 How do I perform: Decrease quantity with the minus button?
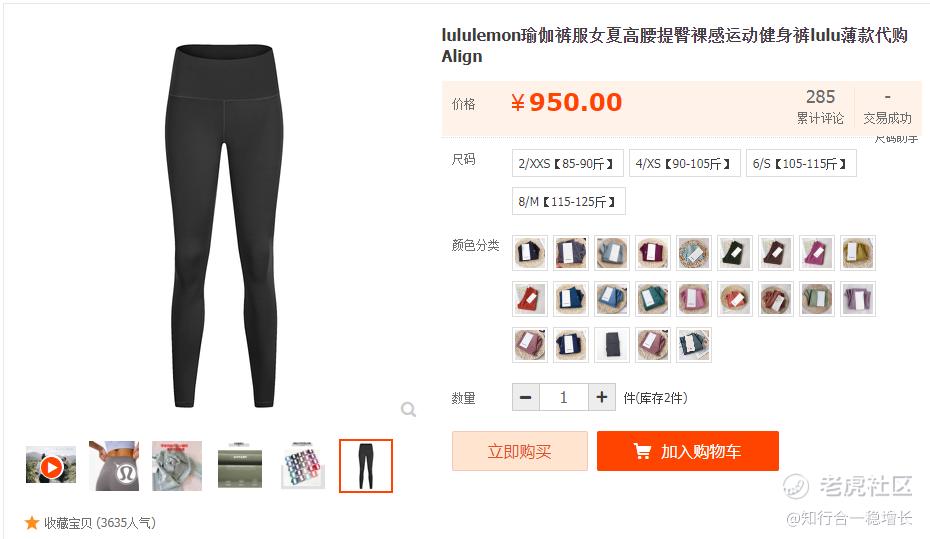[x=525, y=397]
